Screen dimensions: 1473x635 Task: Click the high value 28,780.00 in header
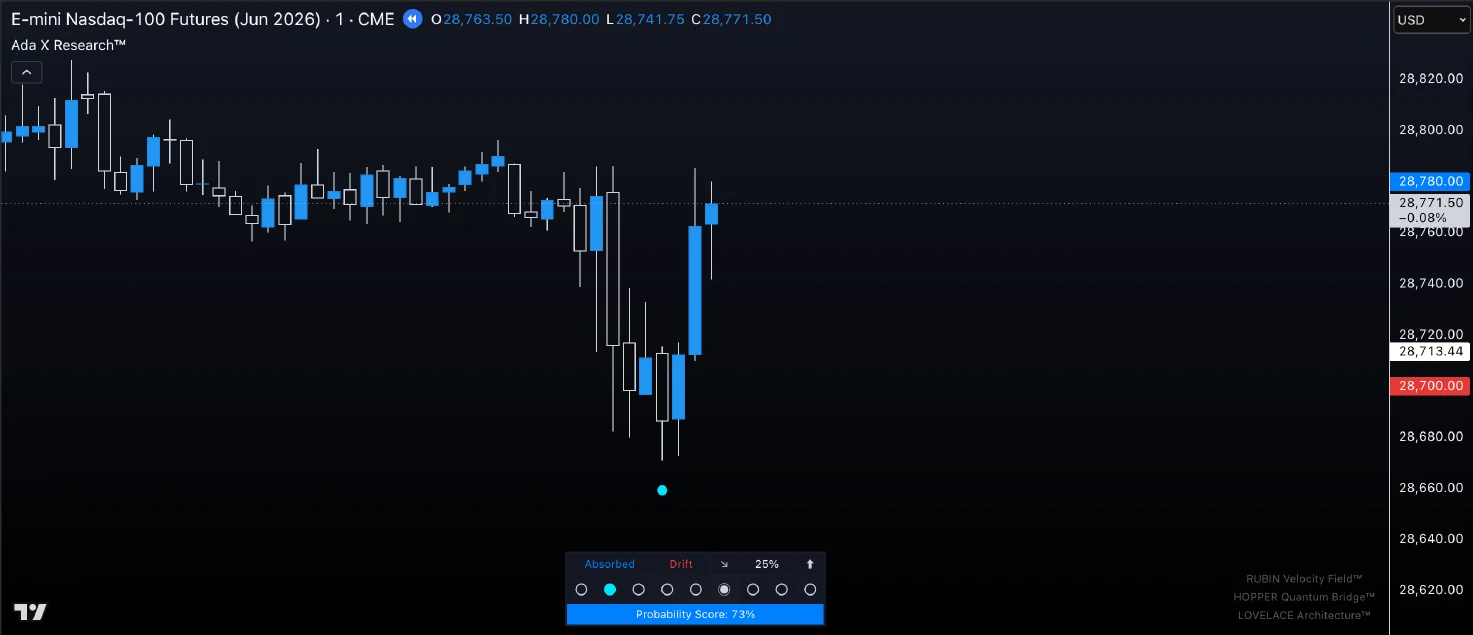(x=565, y=19)
